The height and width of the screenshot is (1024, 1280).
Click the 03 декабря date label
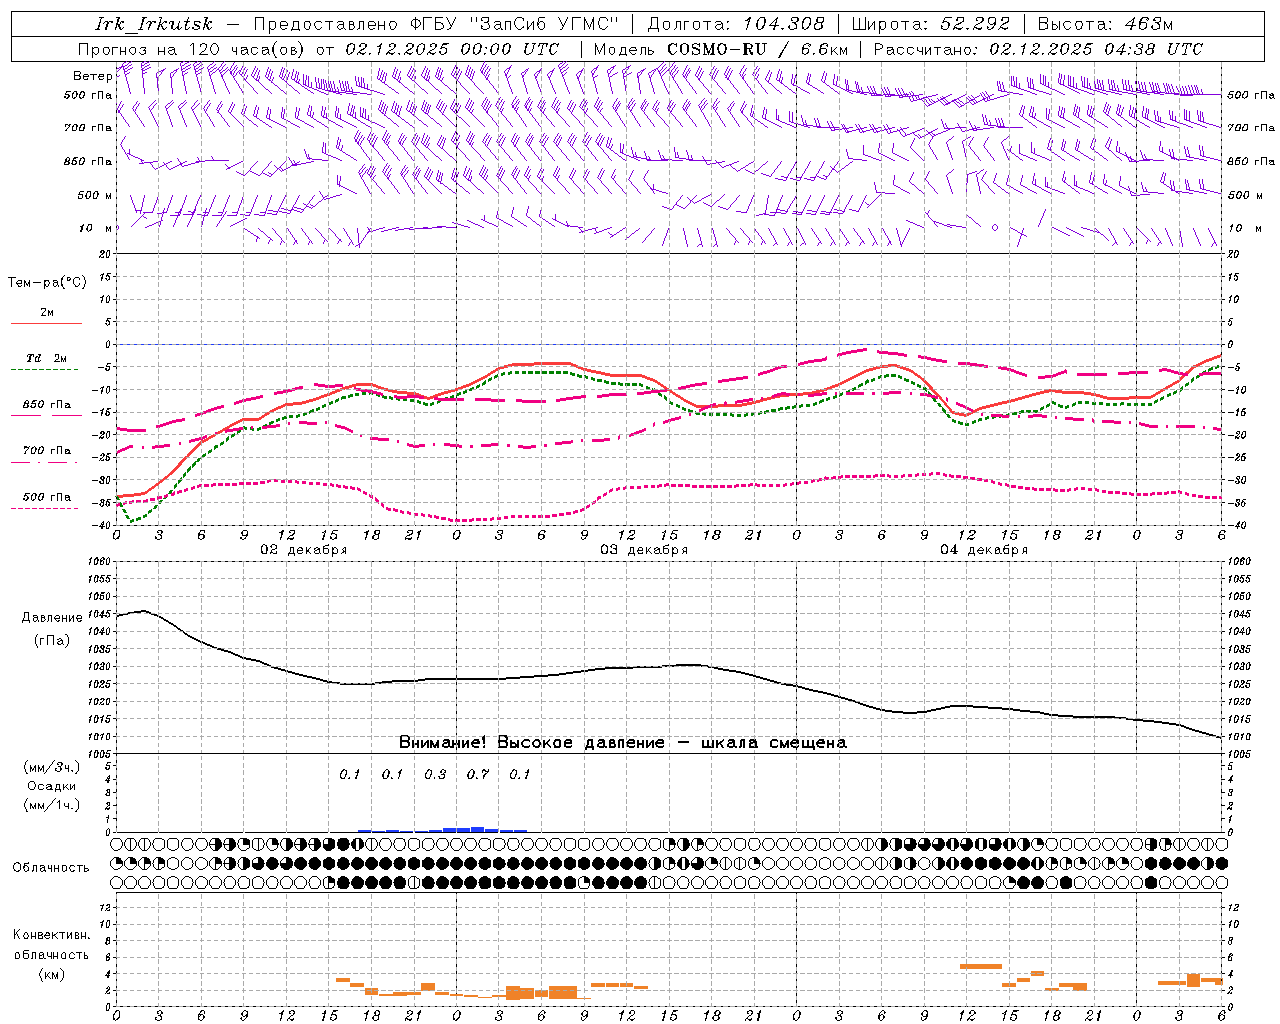click(x=644, y=550)
